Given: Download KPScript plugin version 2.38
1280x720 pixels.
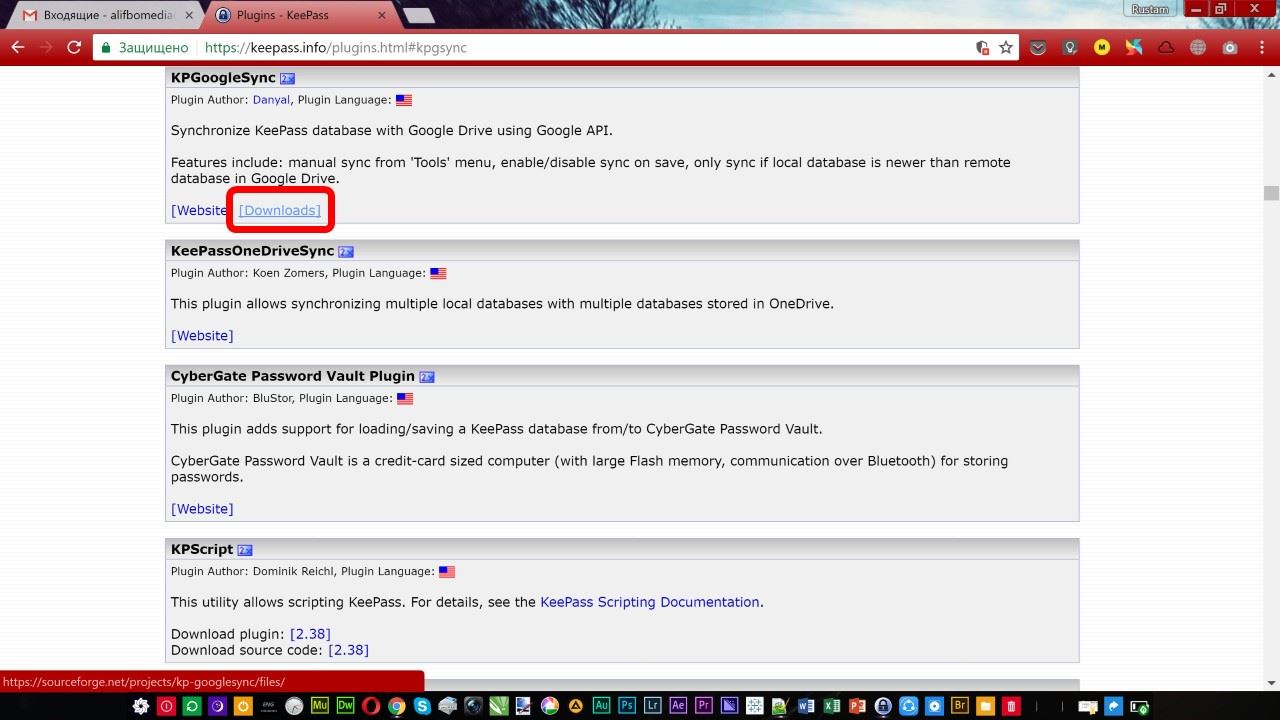Looking at the screenshot, I should [310, 634].
